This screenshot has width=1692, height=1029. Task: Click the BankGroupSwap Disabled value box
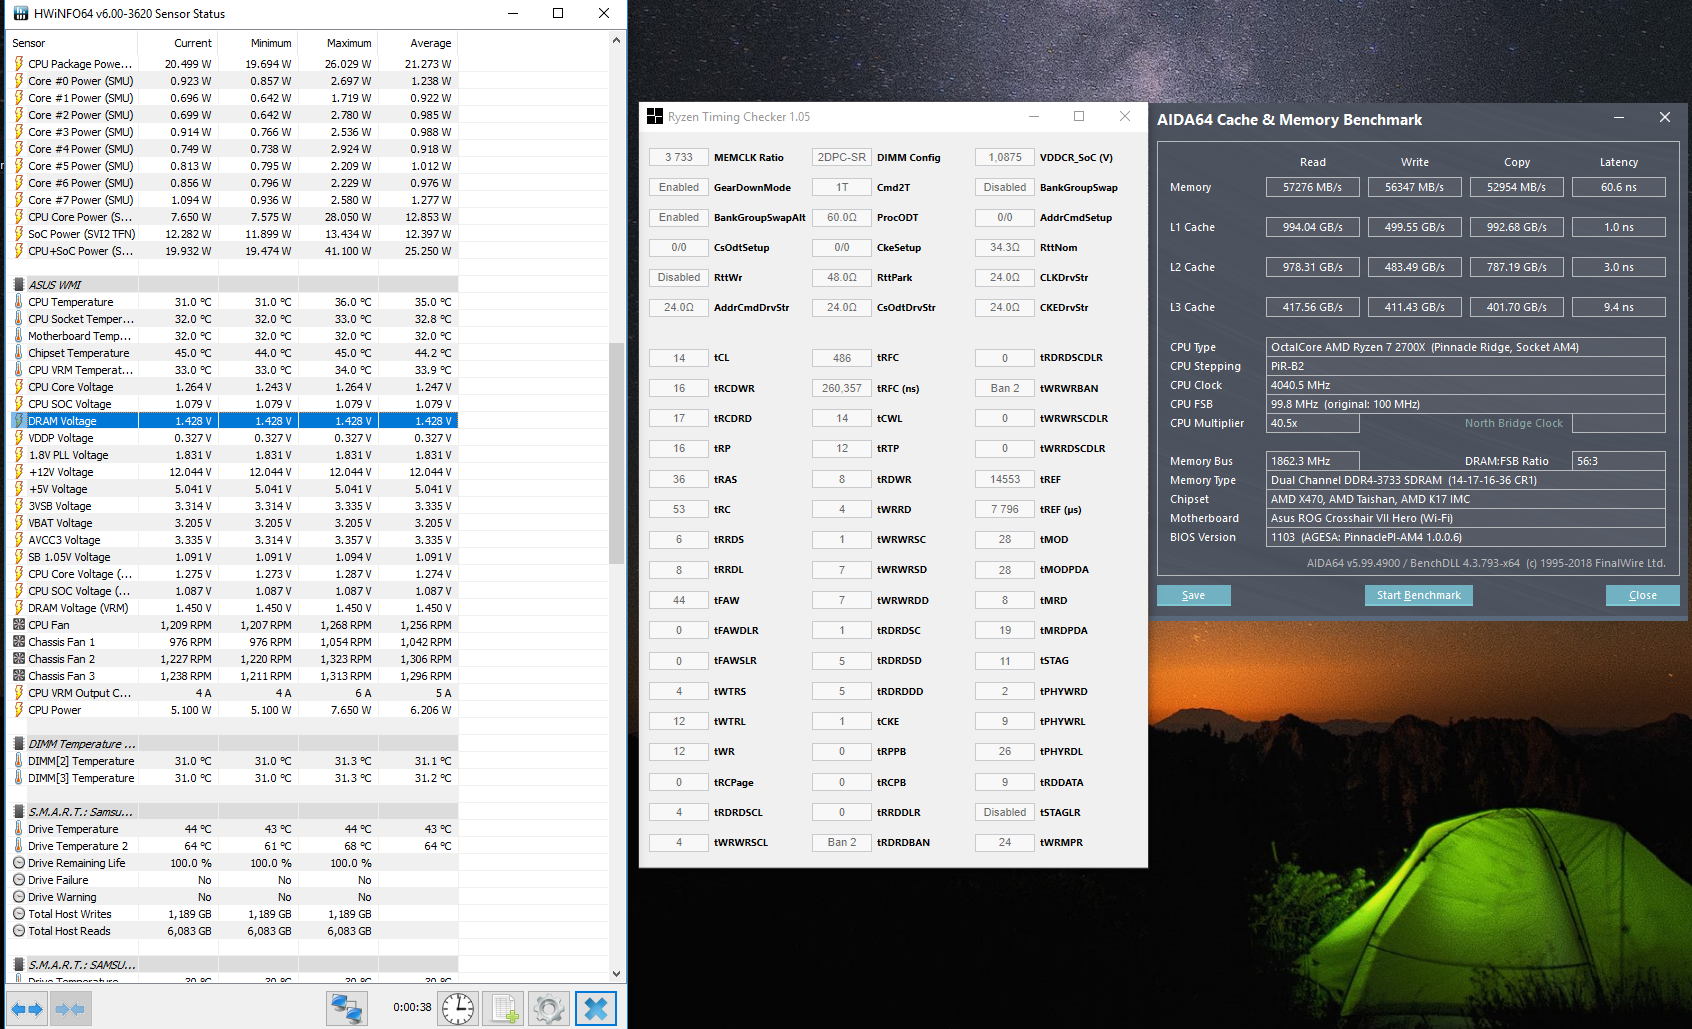point(1005,187)
